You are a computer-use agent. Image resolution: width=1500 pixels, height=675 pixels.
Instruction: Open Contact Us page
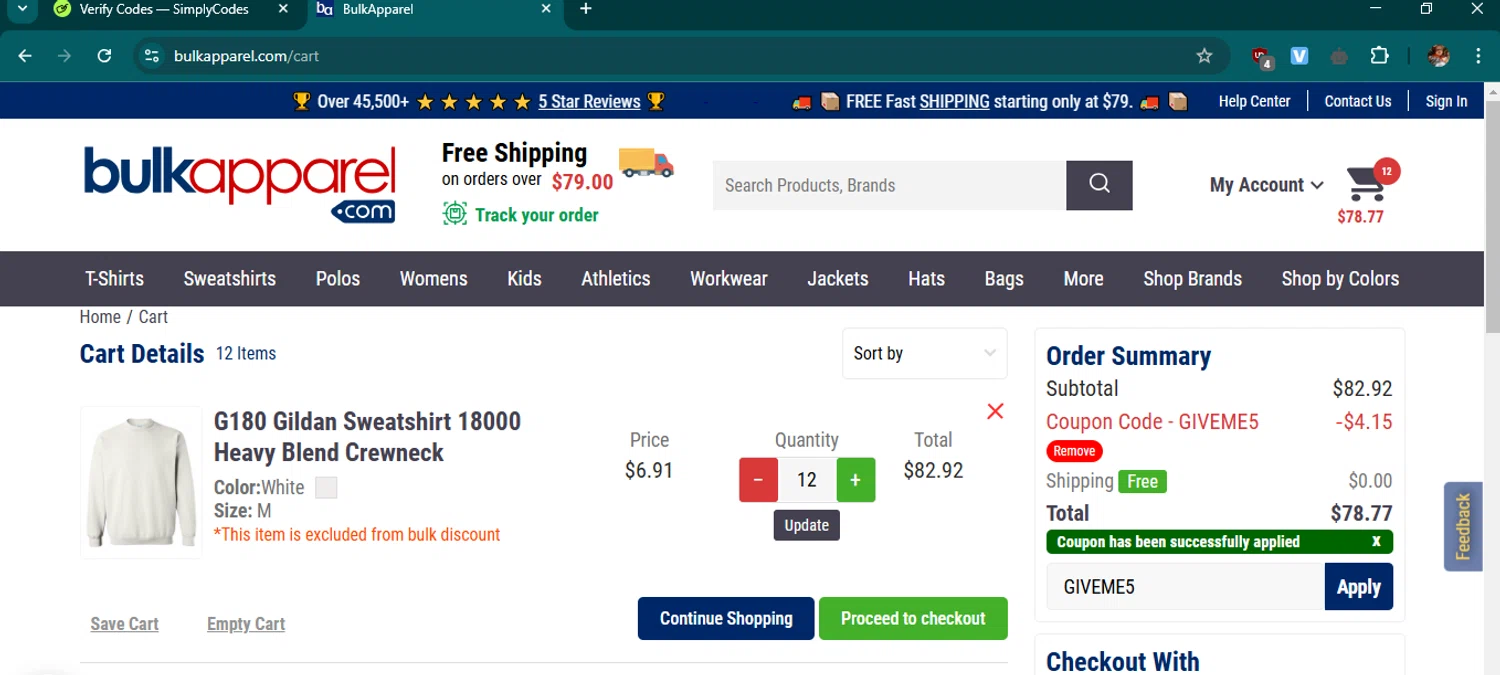[x=1358, y=101]
